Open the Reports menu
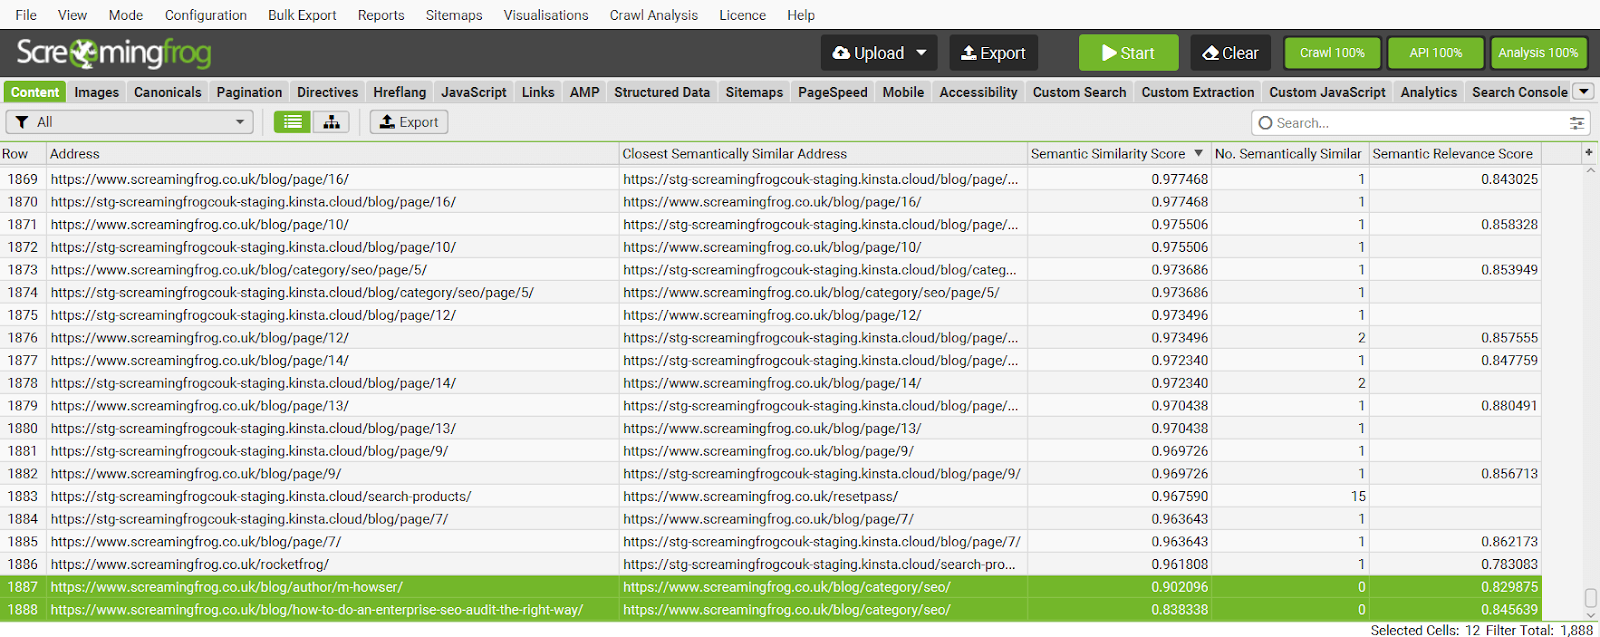 [381, 15]
